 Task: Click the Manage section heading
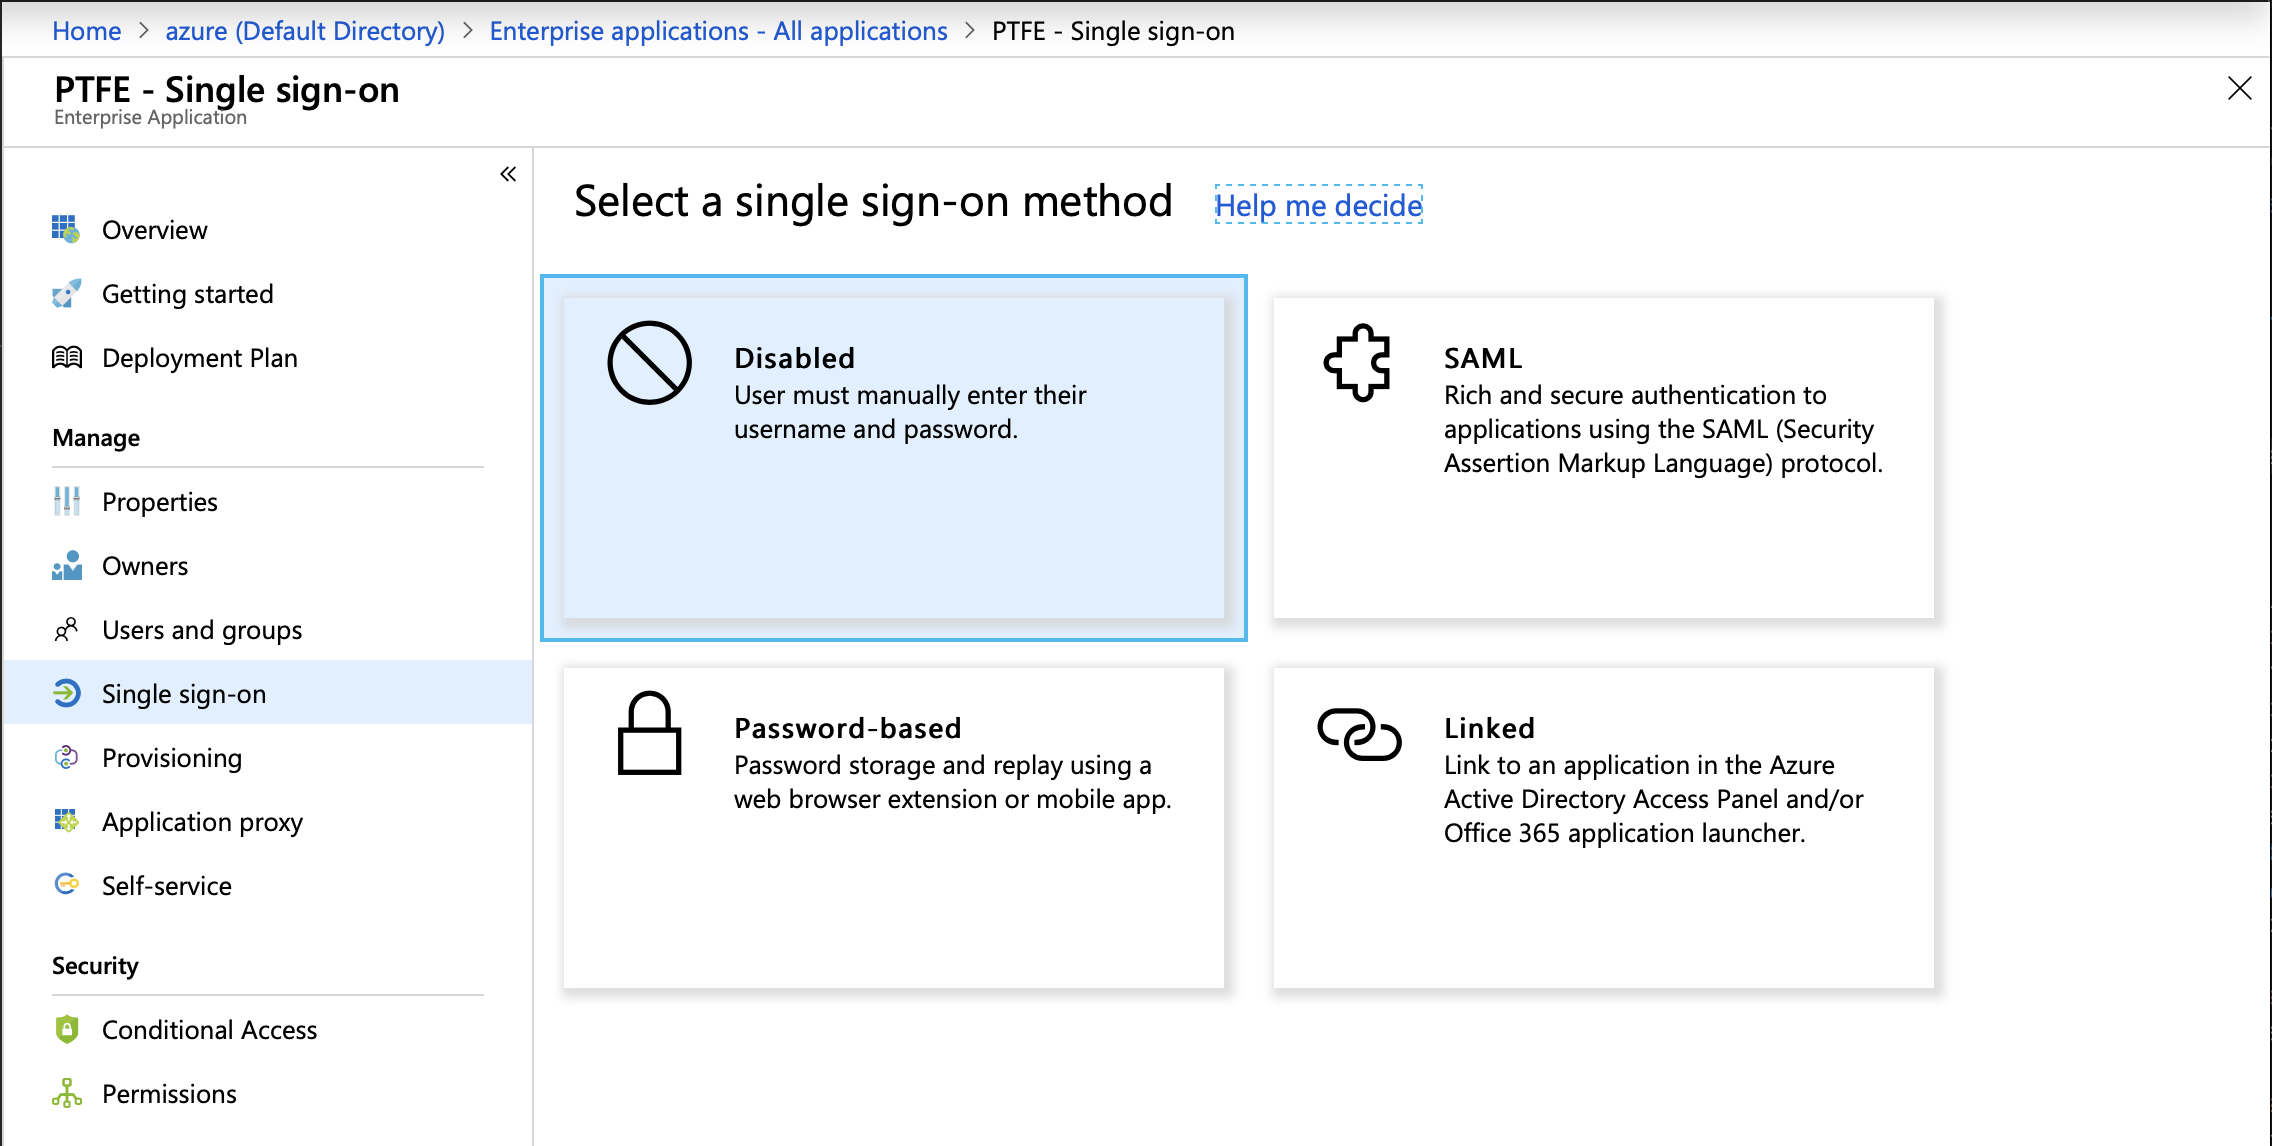coord(96,438)
